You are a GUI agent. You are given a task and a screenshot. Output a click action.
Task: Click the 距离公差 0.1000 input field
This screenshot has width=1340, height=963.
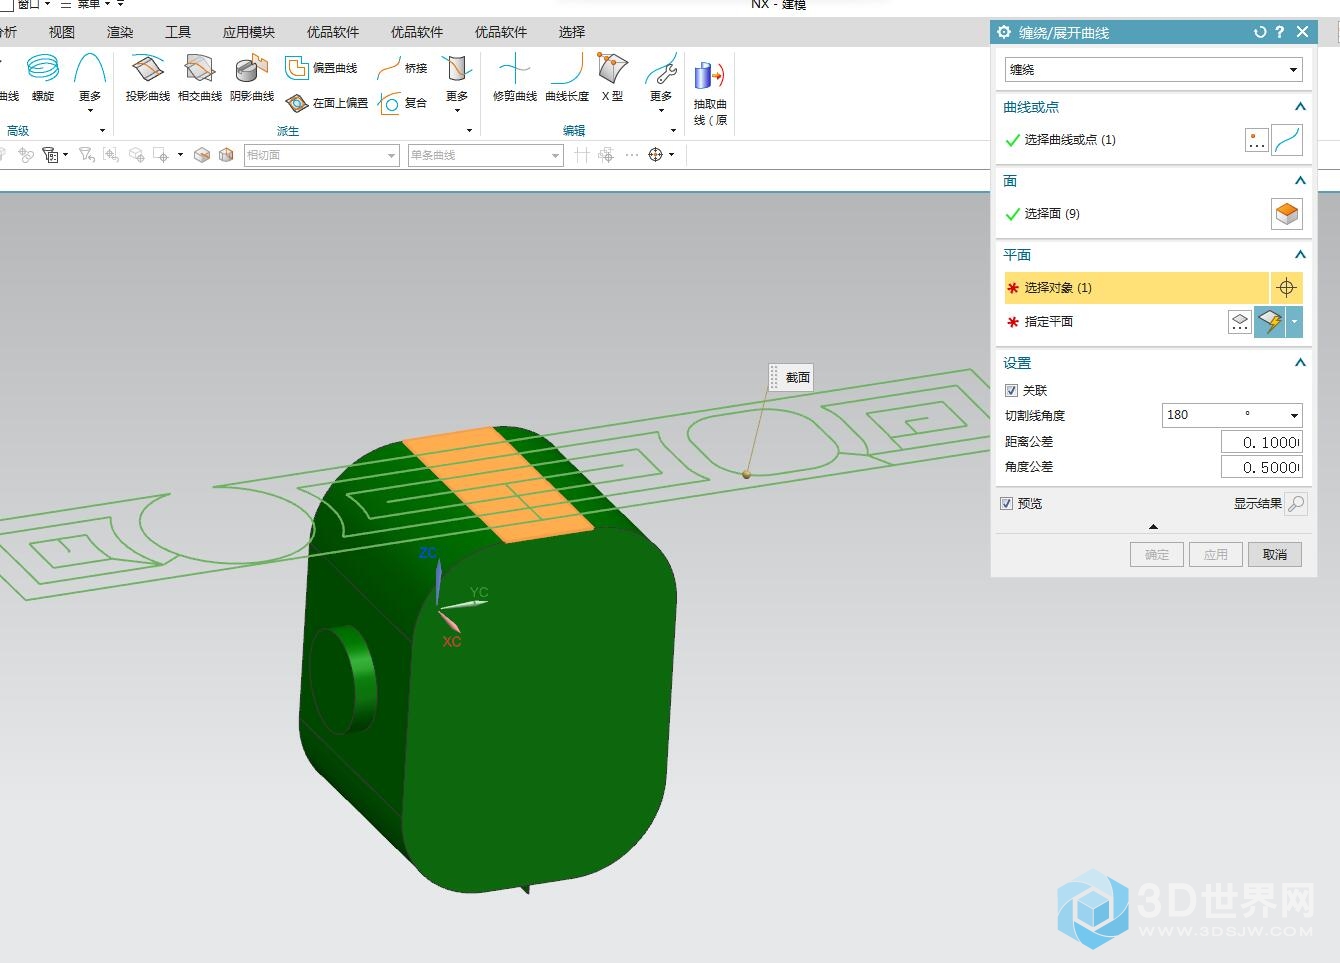[x=1262, y=442]
